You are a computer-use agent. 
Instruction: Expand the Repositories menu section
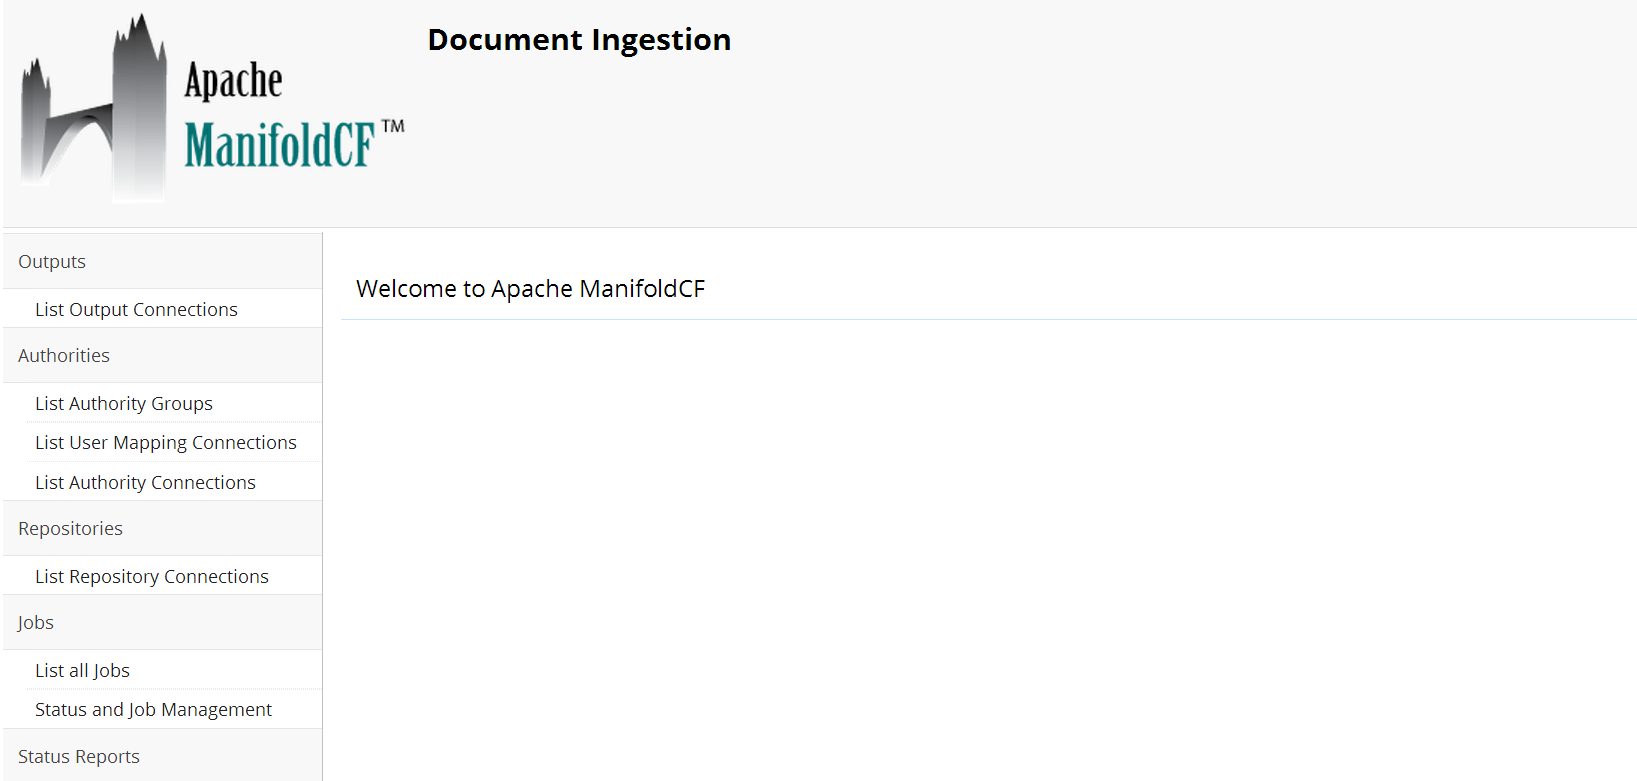[163, 528]
